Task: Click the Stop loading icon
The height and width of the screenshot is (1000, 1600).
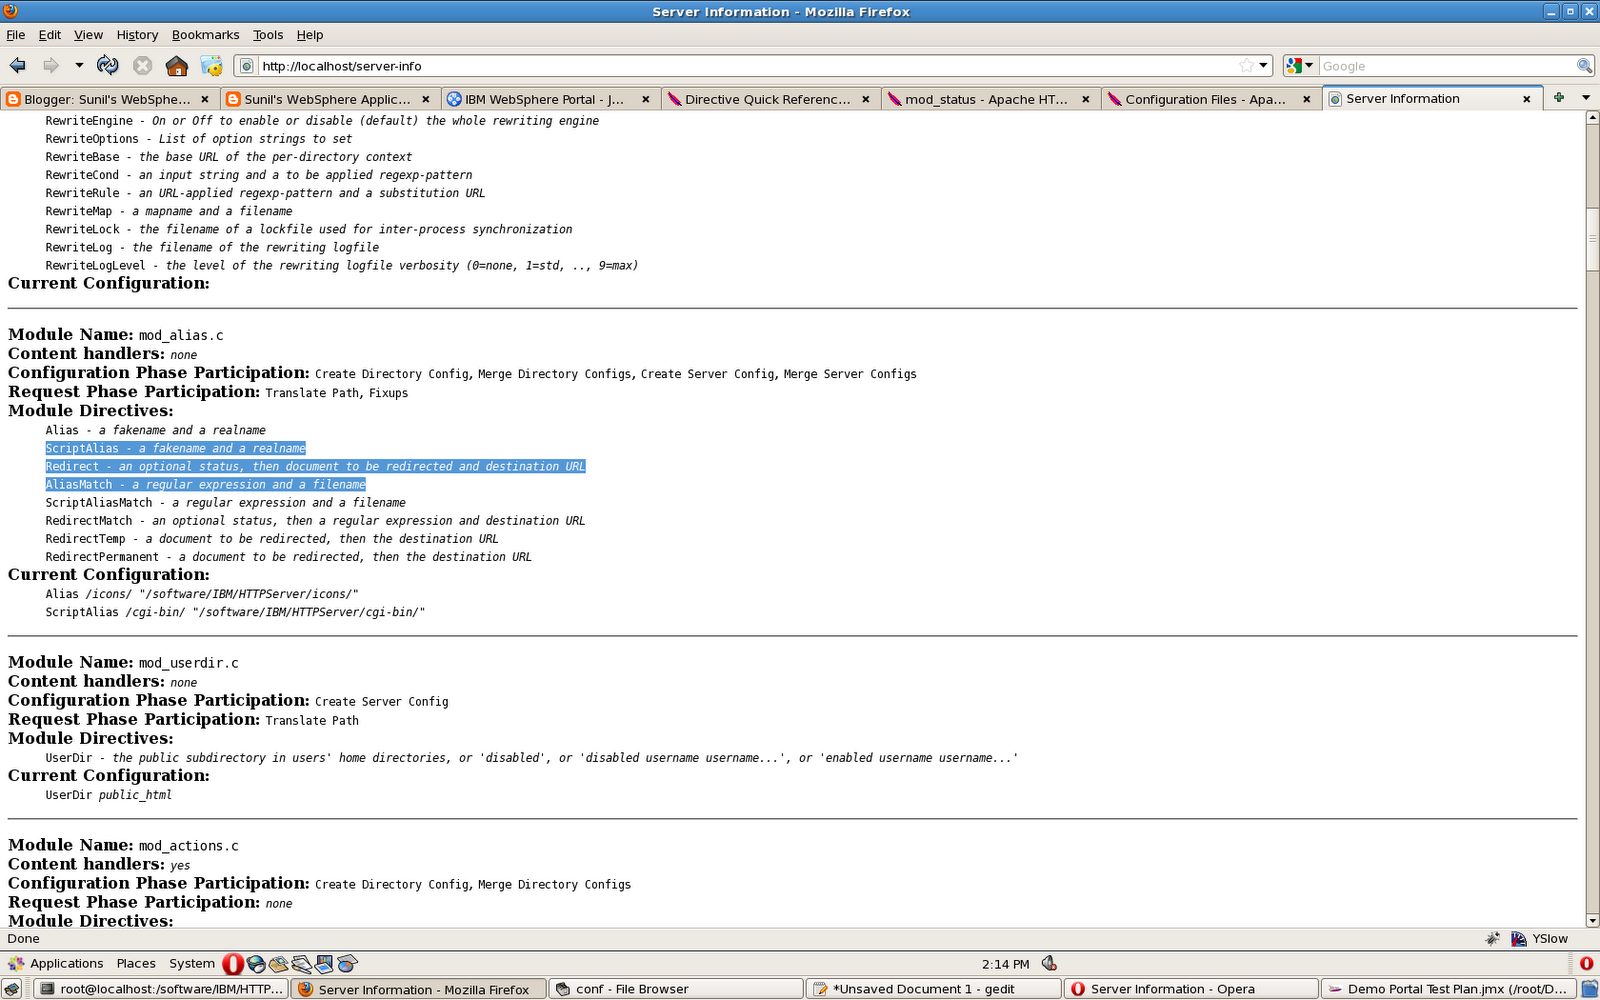Action: (142, 66)
